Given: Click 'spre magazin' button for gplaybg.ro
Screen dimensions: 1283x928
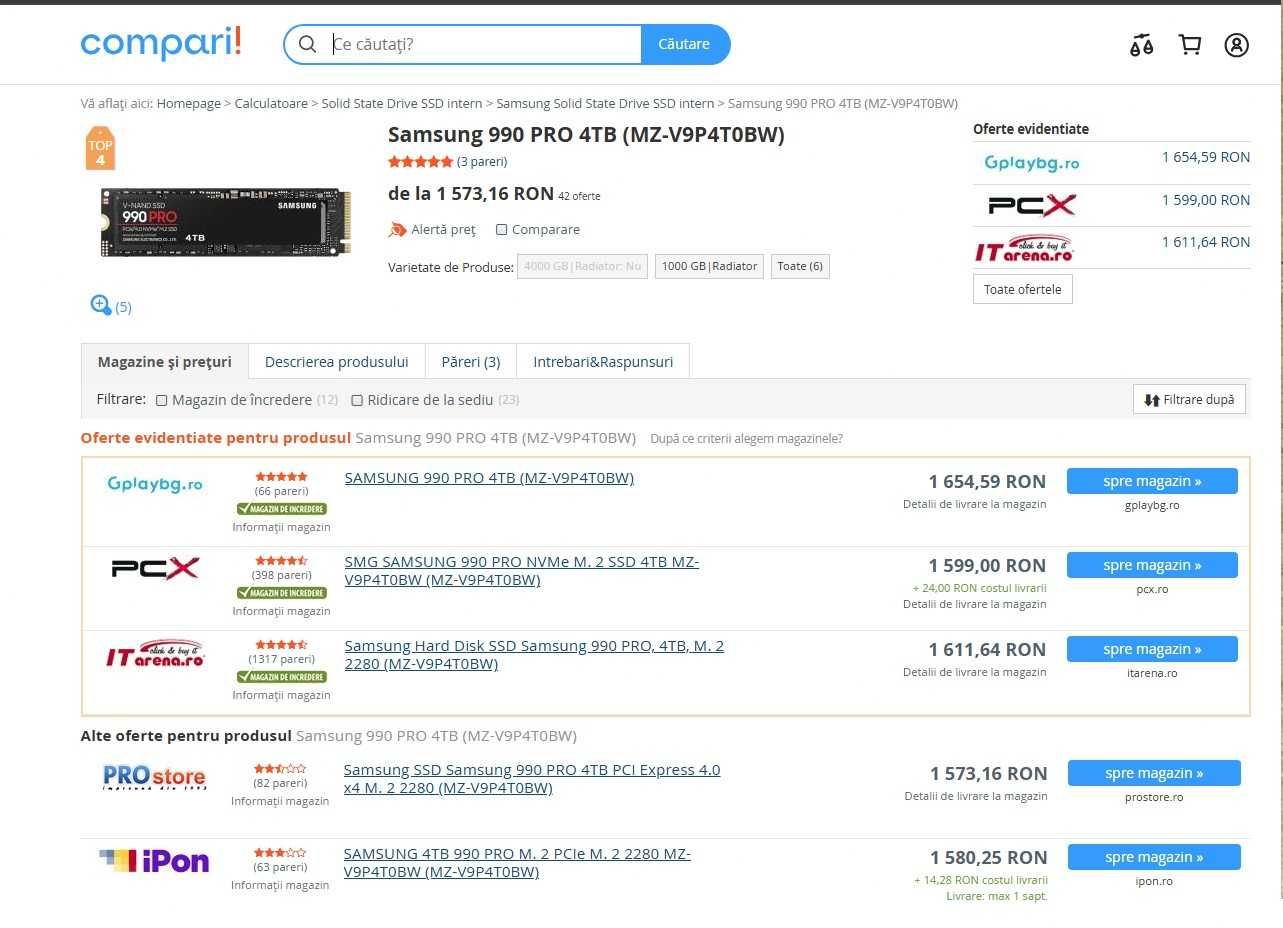Looking at the screenshot, I should click(x=1152, y=481).
